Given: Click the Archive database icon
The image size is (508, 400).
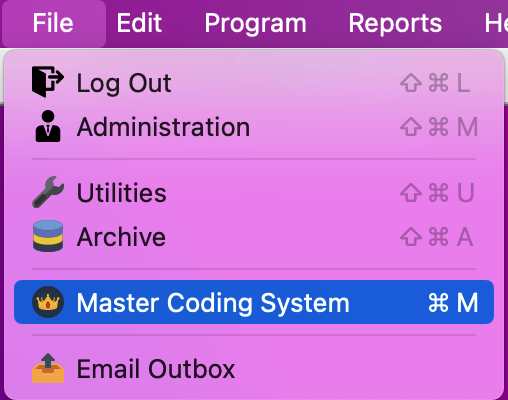Looking at the screenshot, I should coord(48,236).
